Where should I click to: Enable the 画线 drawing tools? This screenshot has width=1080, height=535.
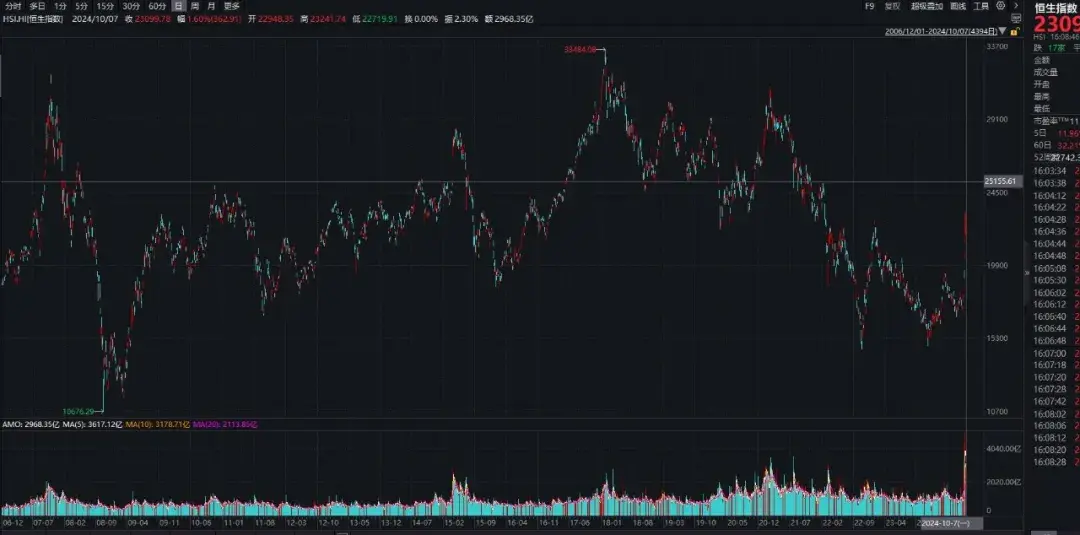[x=958, y=6]
